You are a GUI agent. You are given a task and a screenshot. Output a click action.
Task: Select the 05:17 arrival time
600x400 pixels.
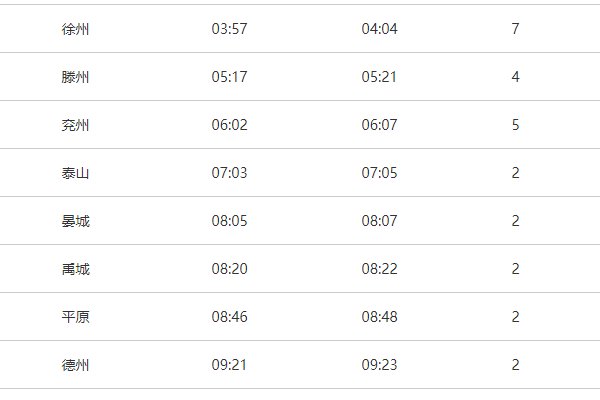(229, 77)
